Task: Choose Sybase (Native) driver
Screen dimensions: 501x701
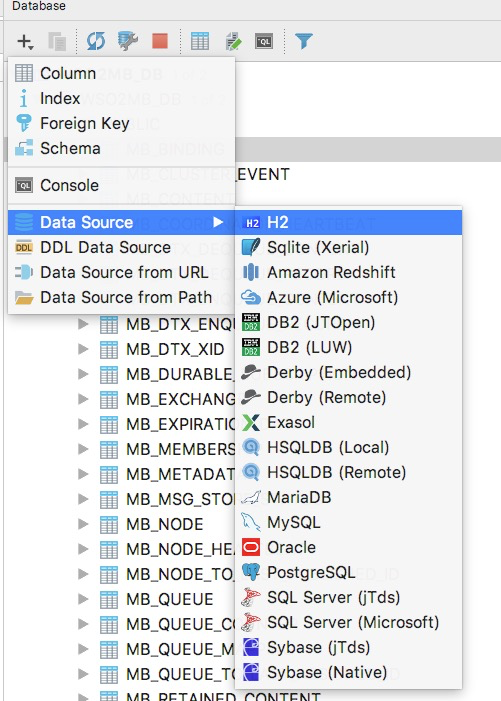Action: tap(348, 673)
